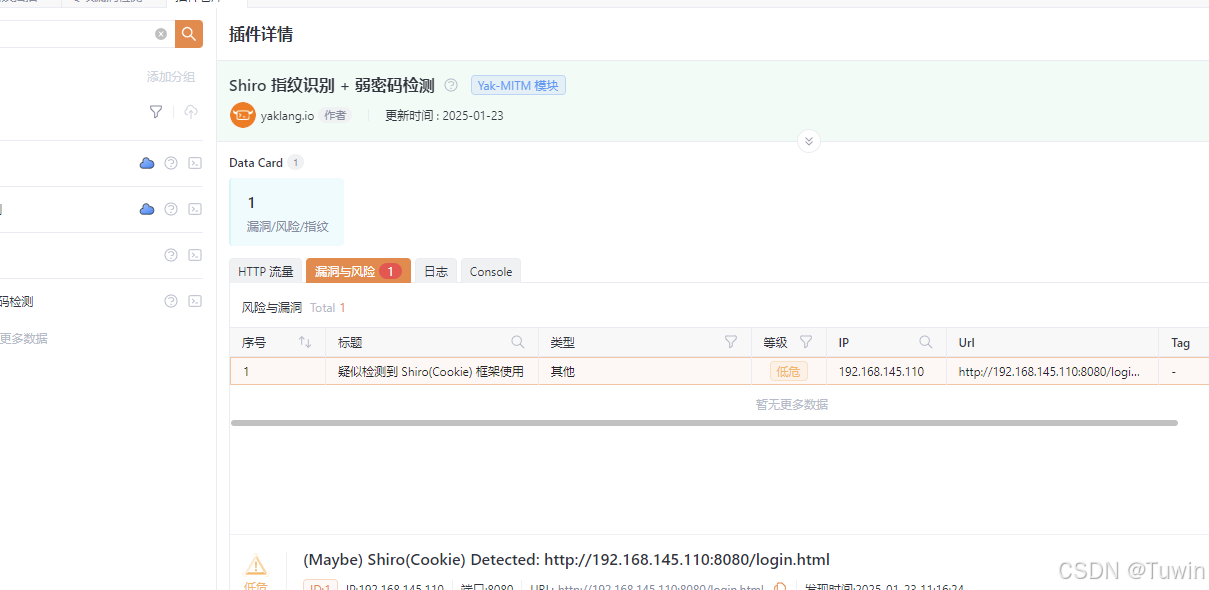Screen dimensions: 1209x590
Task: Click IP cell 192.168.145.110
Action: click(881, 371)
